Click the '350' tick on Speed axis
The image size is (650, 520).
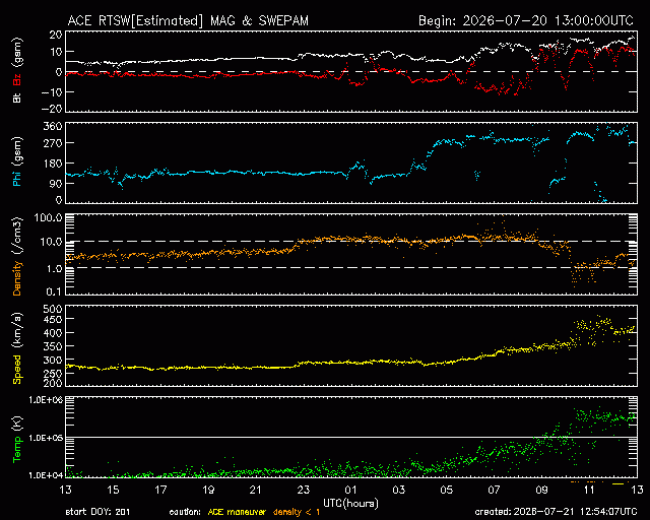point(52,346)
